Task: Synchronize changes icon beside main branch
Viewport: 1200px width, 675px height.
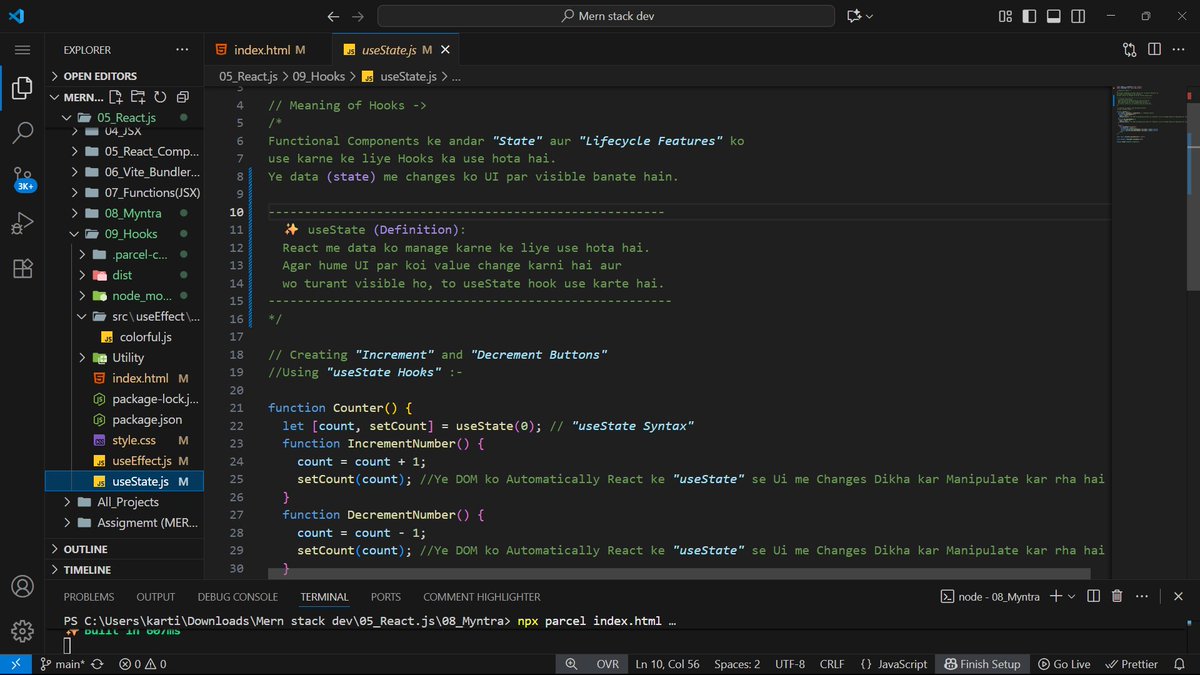Action: (97, 664)
